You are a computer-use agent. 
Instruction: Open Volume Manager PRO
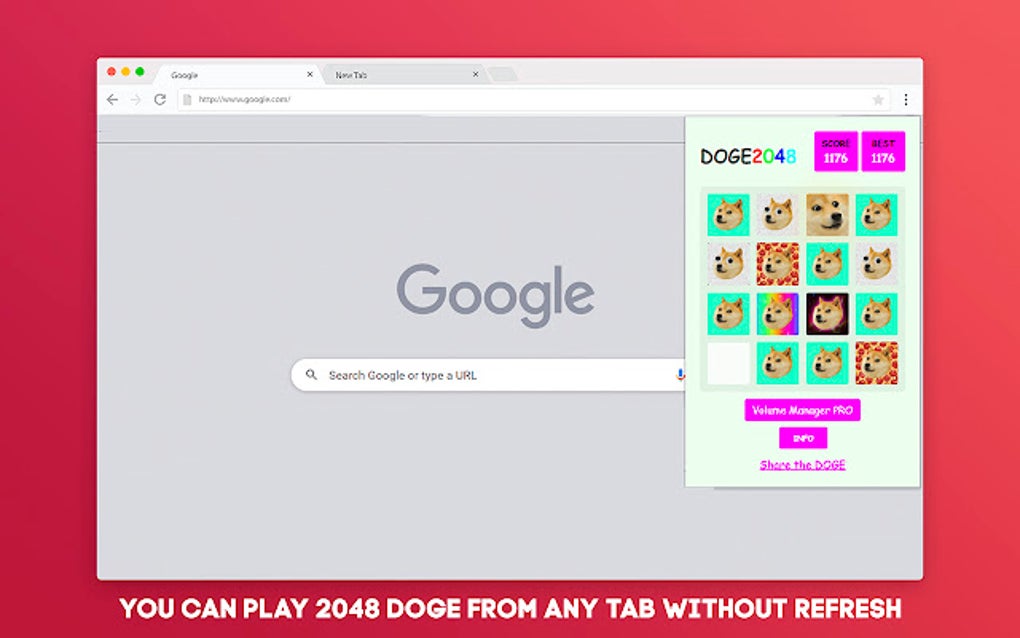coord(803,410)
